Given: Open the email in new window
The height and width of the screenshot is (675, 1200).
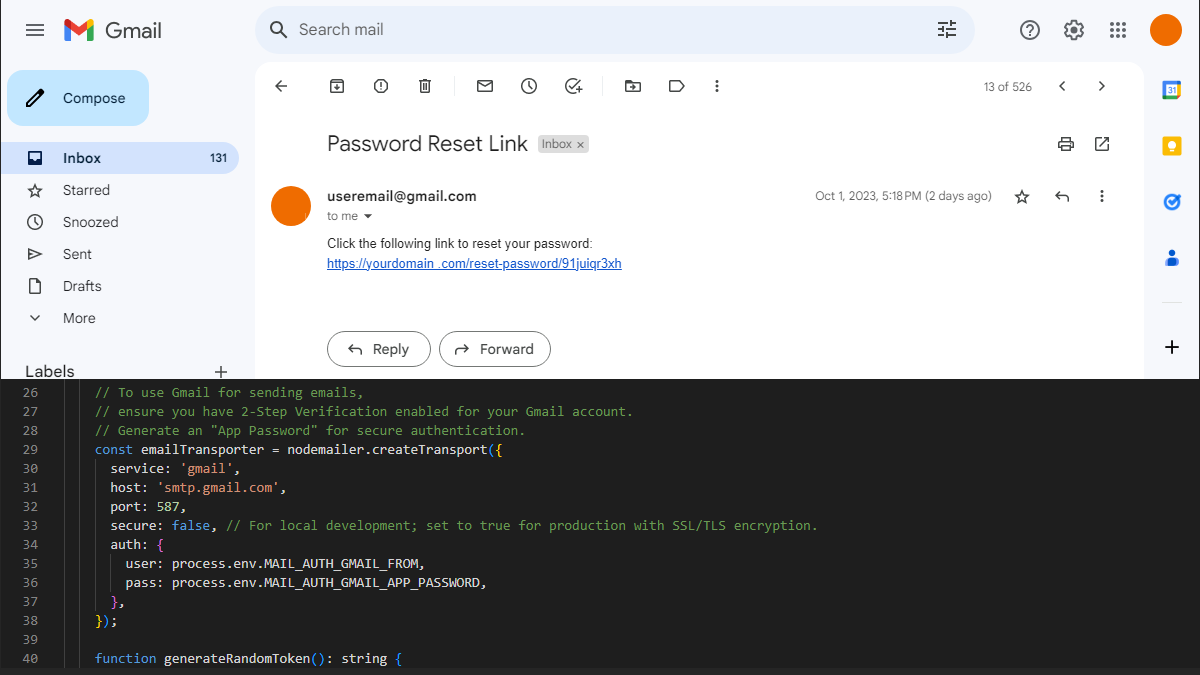Looking at the screenshot, I should click(1102, 144).
